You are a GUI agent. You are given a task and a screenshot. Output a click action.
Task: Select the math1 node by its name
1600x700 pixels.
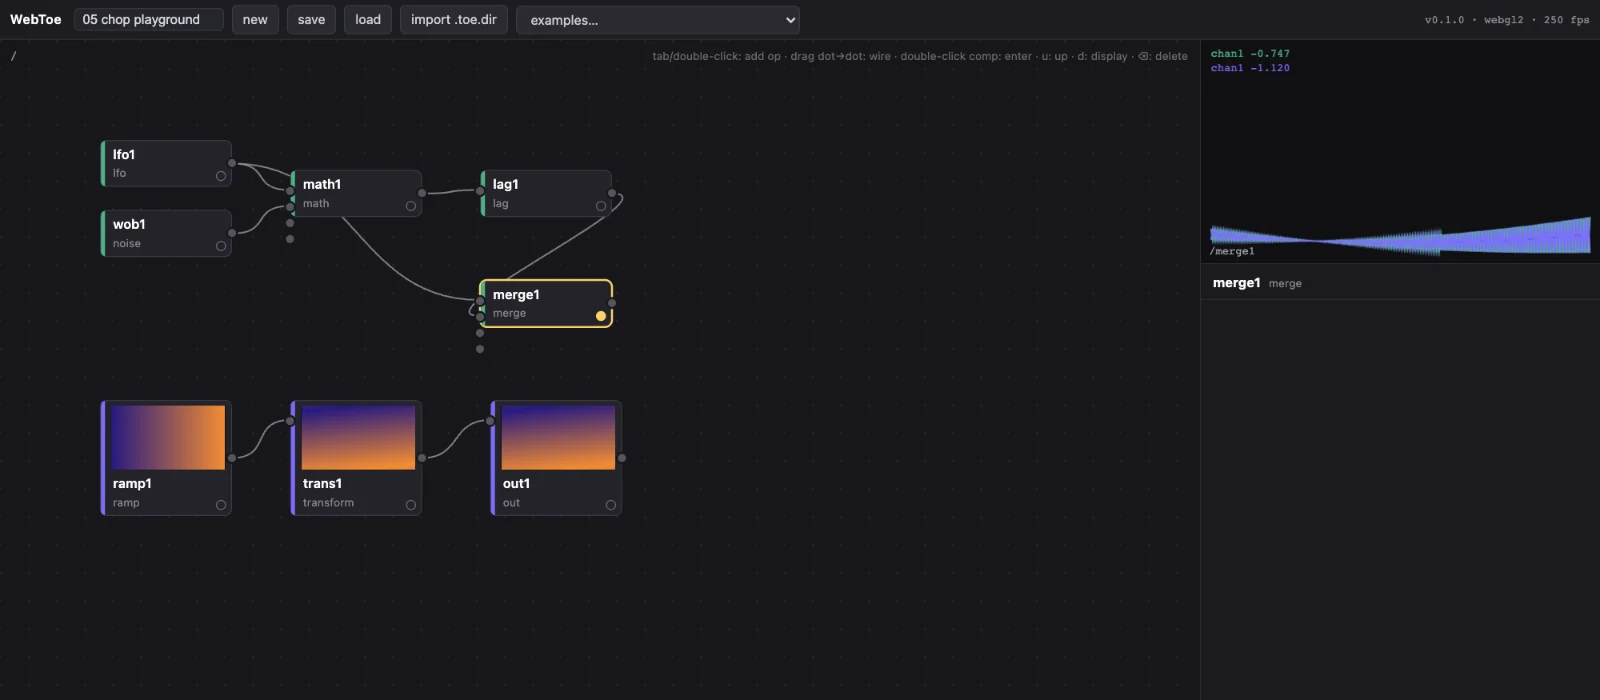pos(322,185)
